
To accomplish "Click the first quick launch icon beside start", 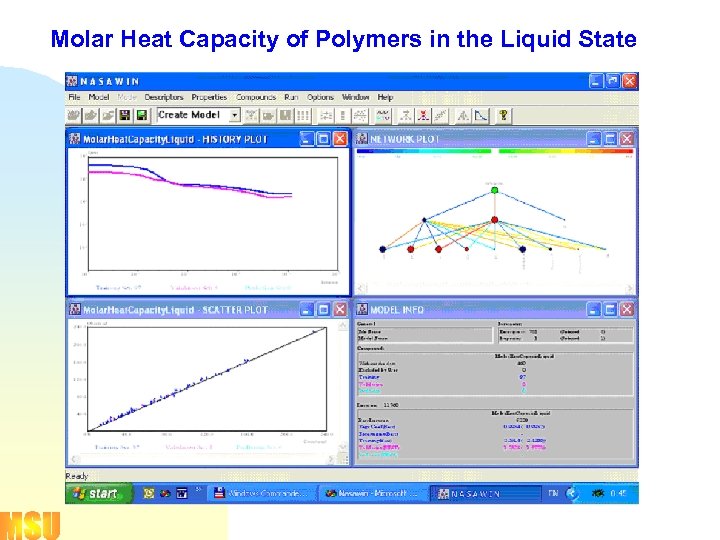I will (x=148, y=494).
